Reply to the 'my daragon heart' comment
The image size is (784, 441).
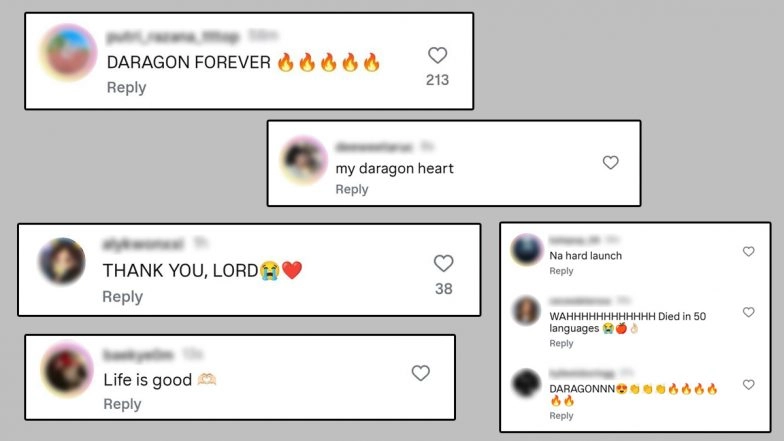[x=352, y=190]
